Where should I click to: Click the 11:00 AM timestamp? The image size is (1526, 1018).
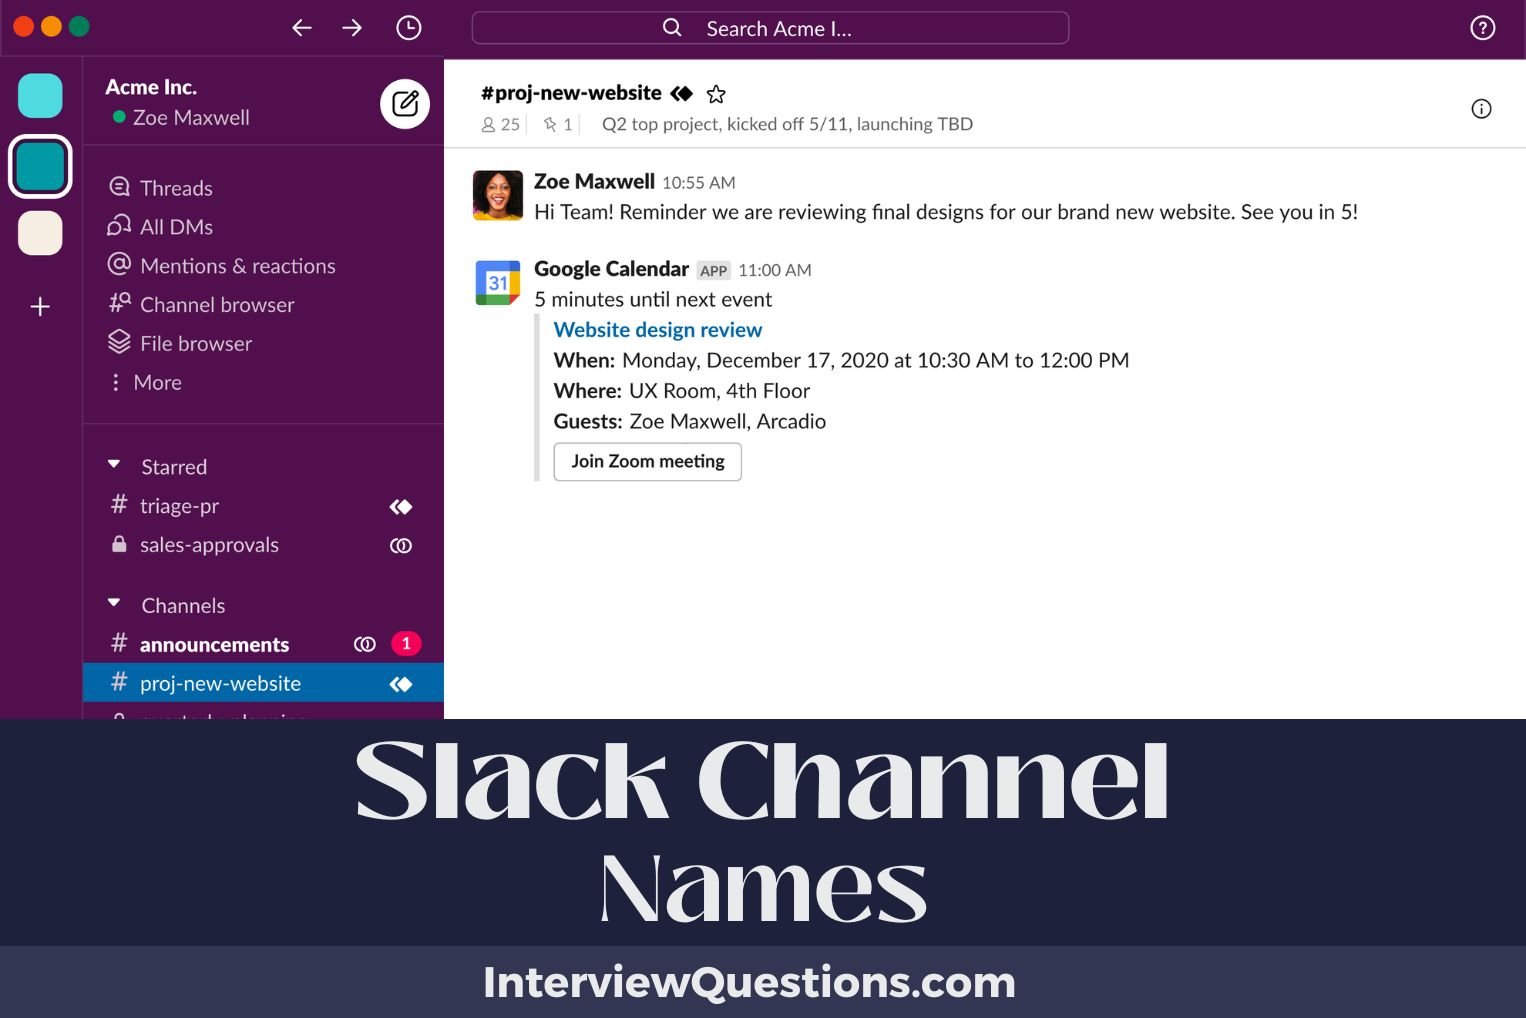[775, 270]
